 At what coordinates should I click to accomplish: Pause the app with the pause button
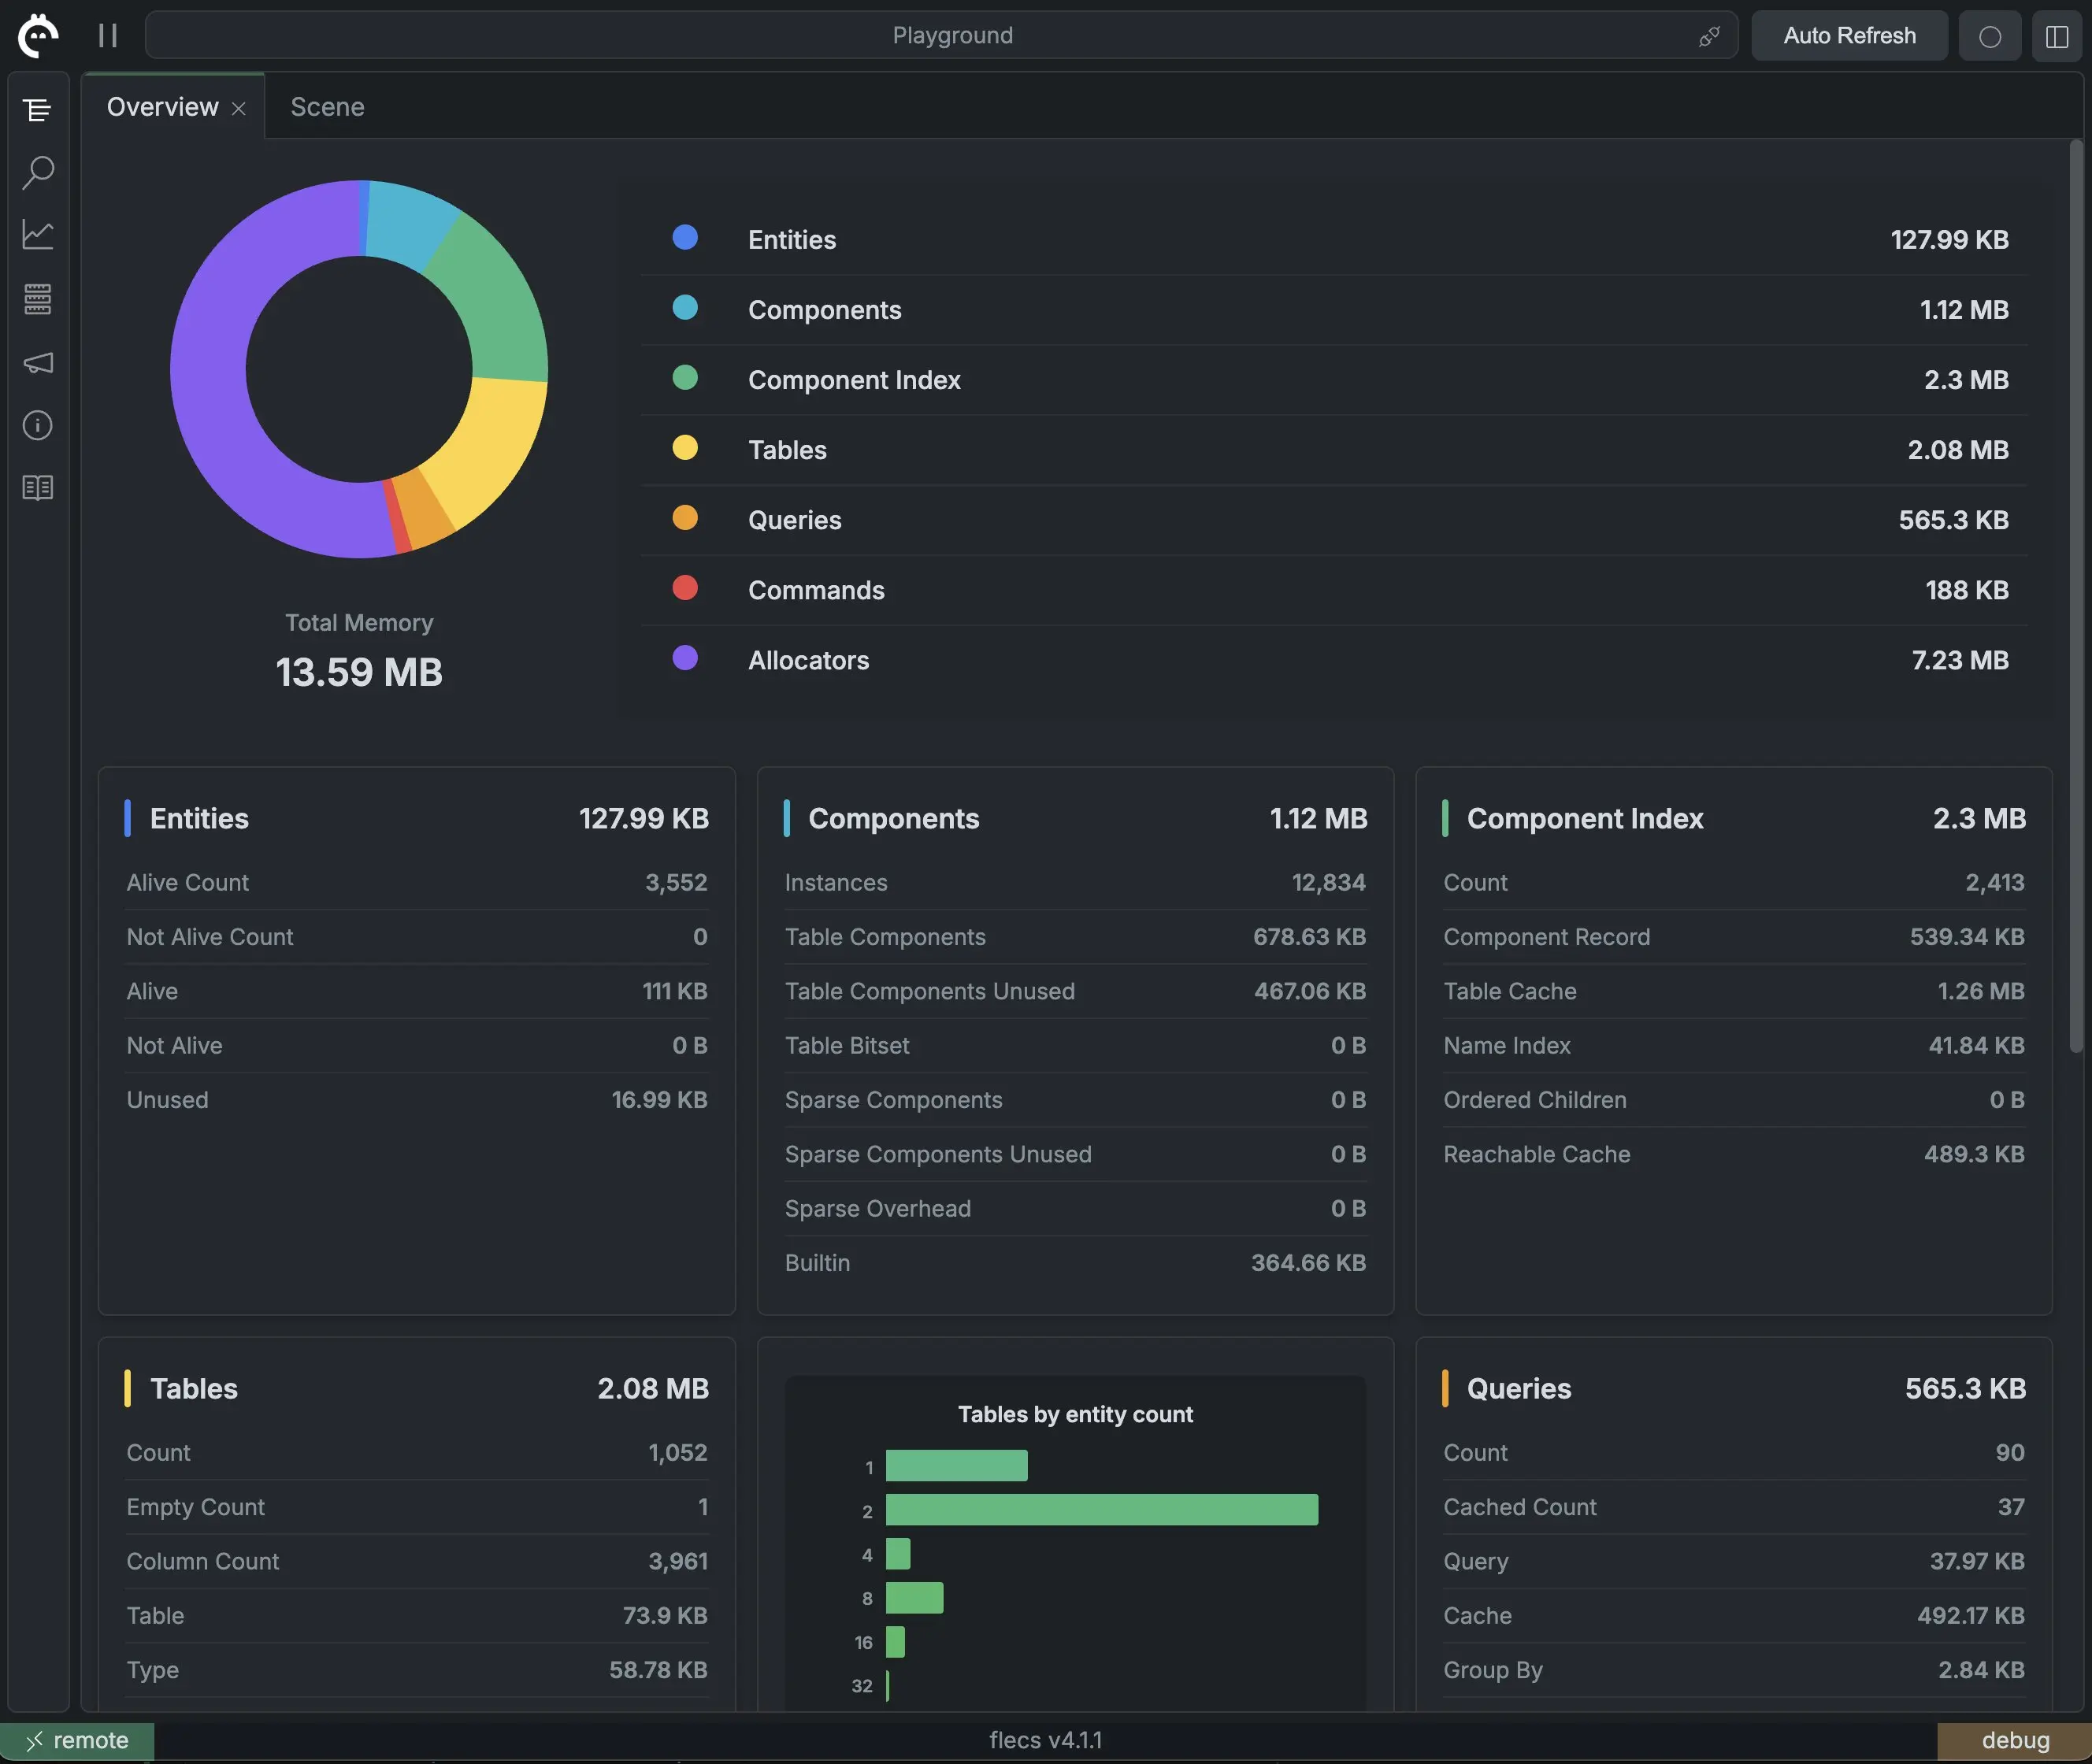108,36
